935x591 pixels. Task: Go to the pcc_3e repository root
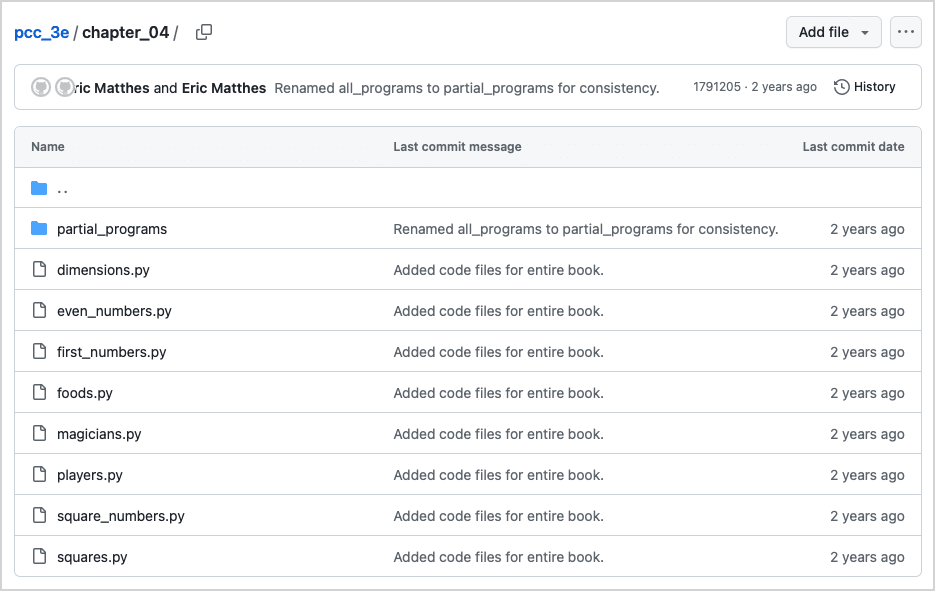[41, 31]
